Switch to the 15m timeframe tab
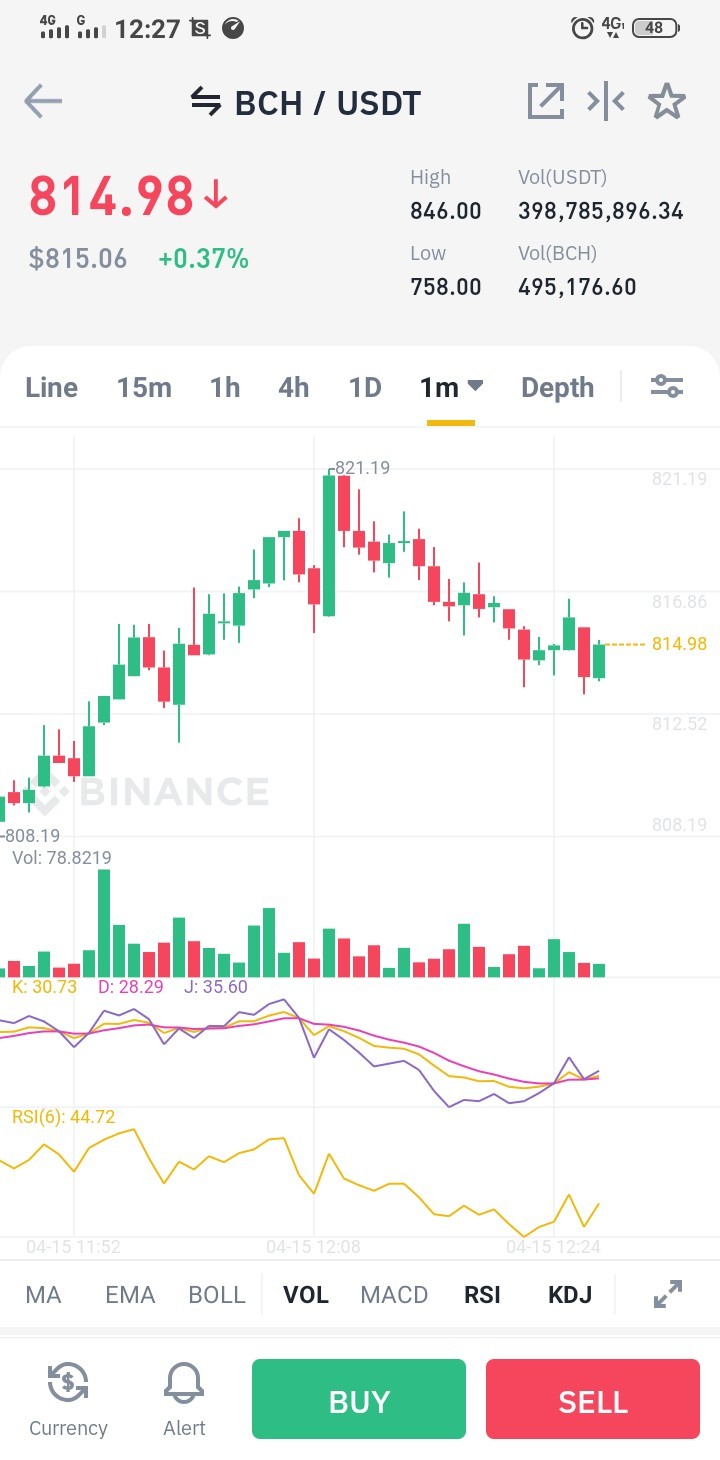This screenshot has width=720, height=1460. [x=144, y=387]
